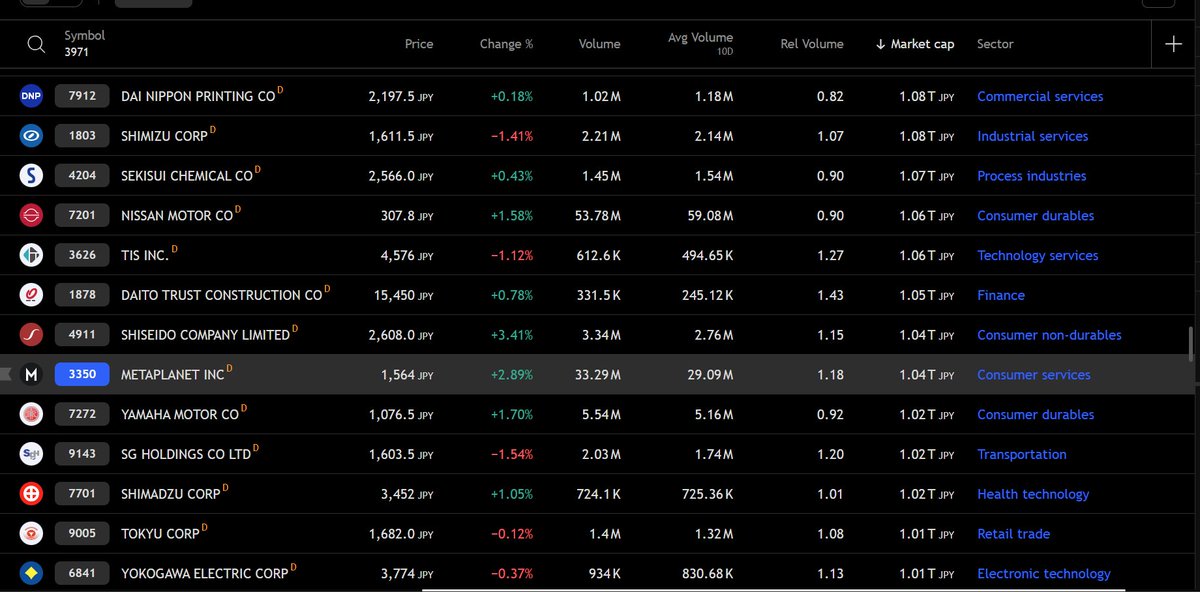
Task: Select the METAPLANET INC company name
Action: (173, 375)
